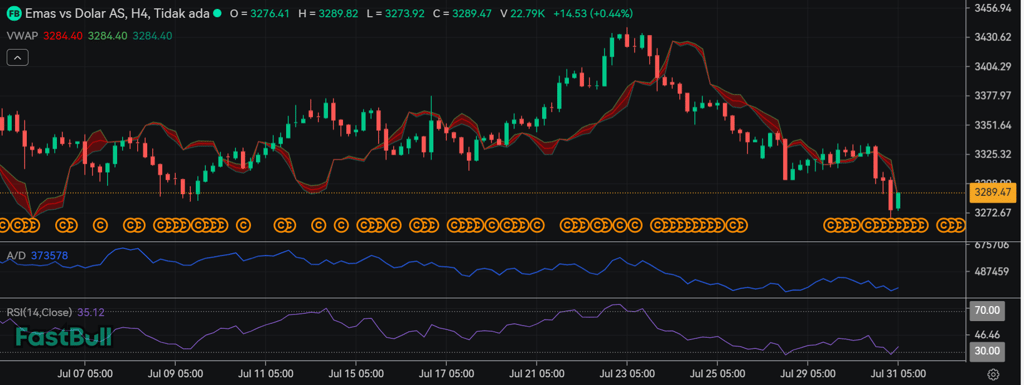This screenshot has width=1024, height=385.
Task: Click the RSI value 35.12
Action: (x=91, y=313)
